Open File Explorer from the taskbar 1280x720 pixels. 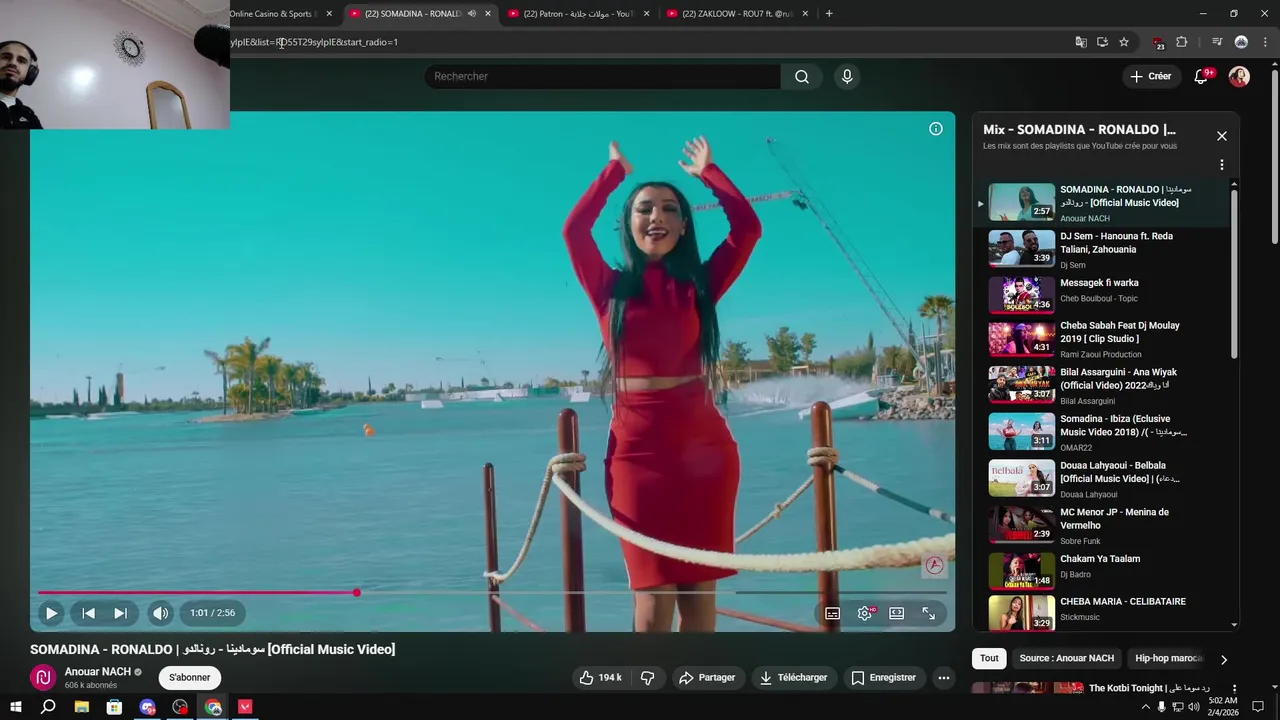point(81,707)
